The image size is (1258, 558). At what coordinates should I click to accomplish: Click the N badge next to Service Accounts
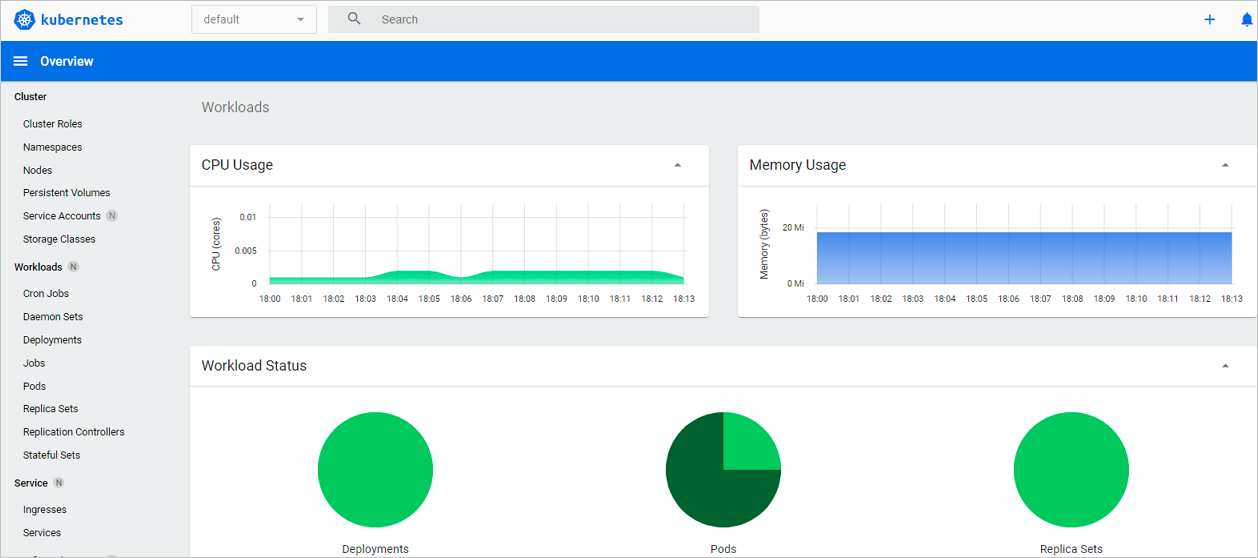112,216
